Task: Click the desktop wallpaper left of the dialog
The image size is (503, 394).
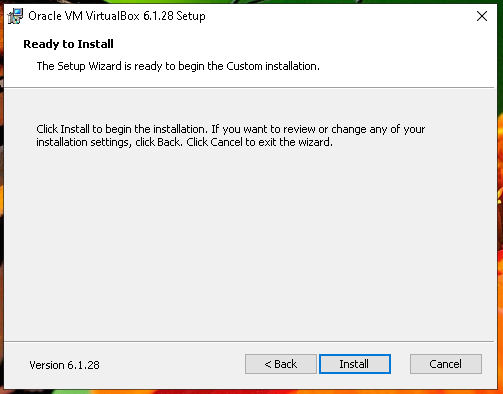Action: coord(2,200)
